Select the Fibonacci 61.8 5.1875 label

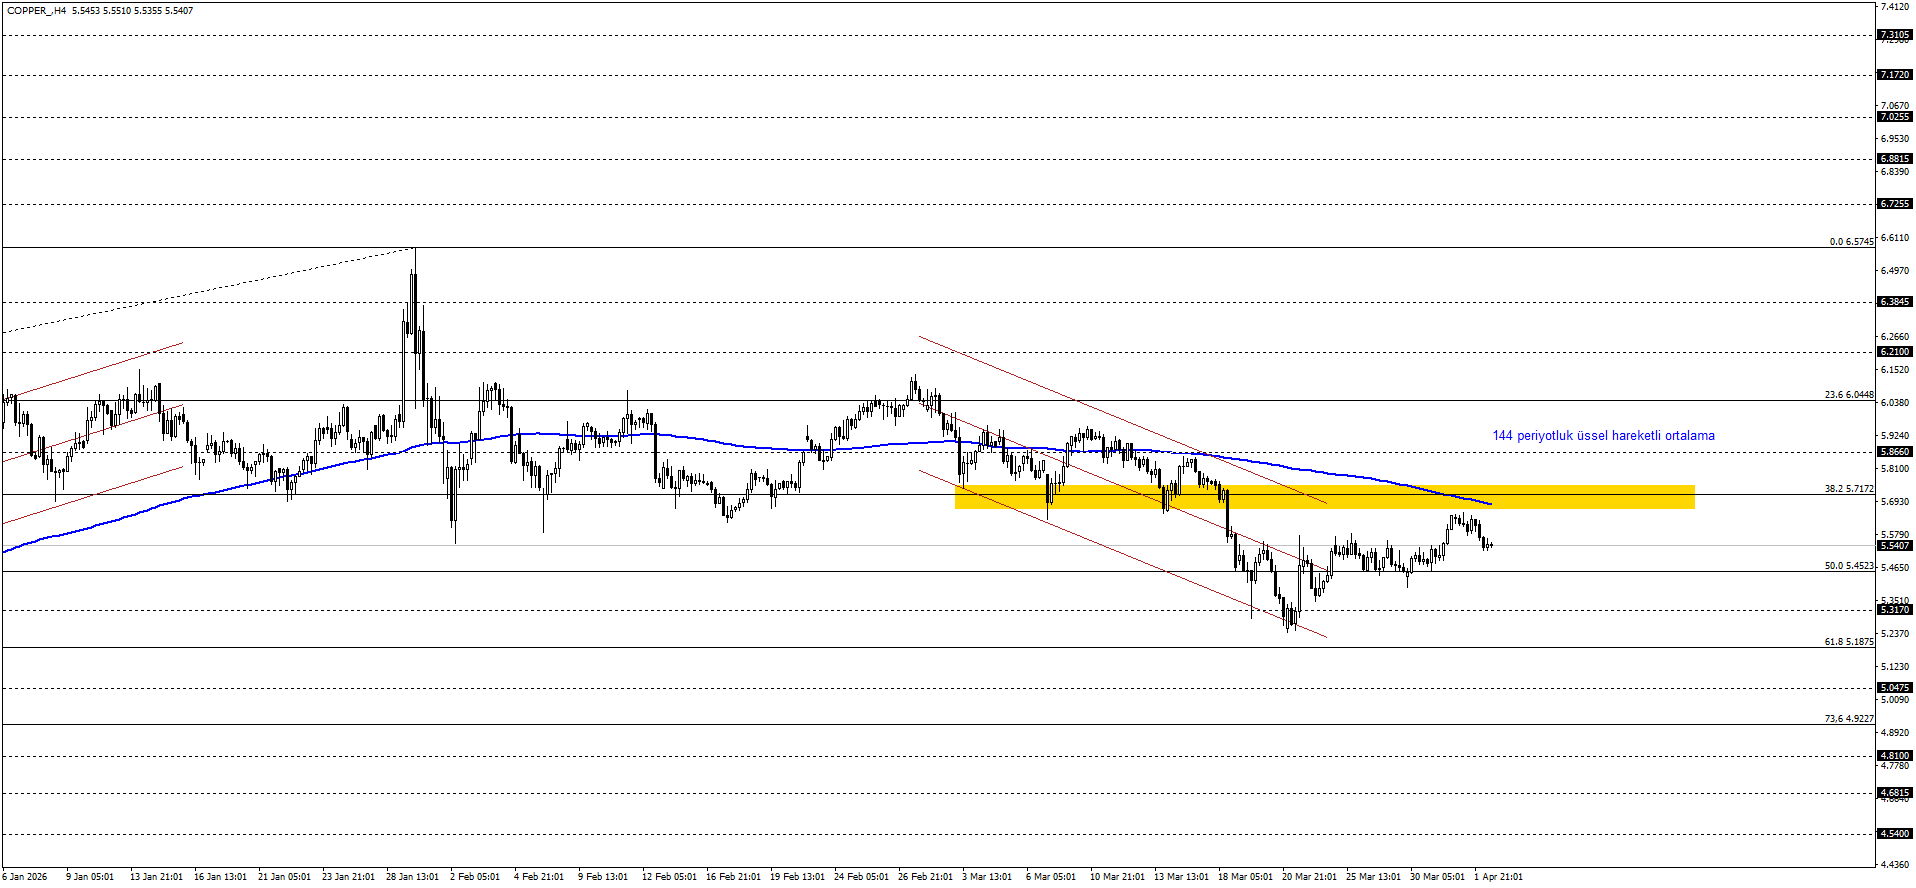[x=1848, y=642]
